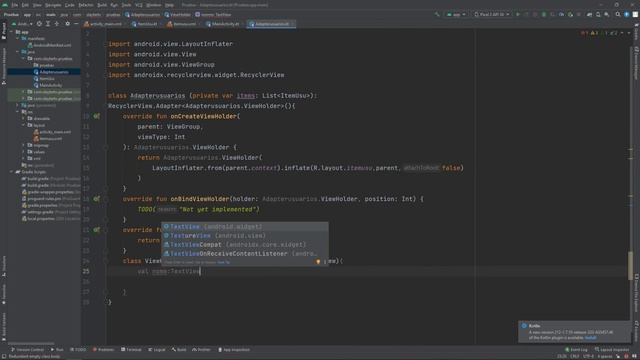Expand the drawable folder node
Image resolution: width=640 pixels, height=360 pixels.
pos(24,118)
